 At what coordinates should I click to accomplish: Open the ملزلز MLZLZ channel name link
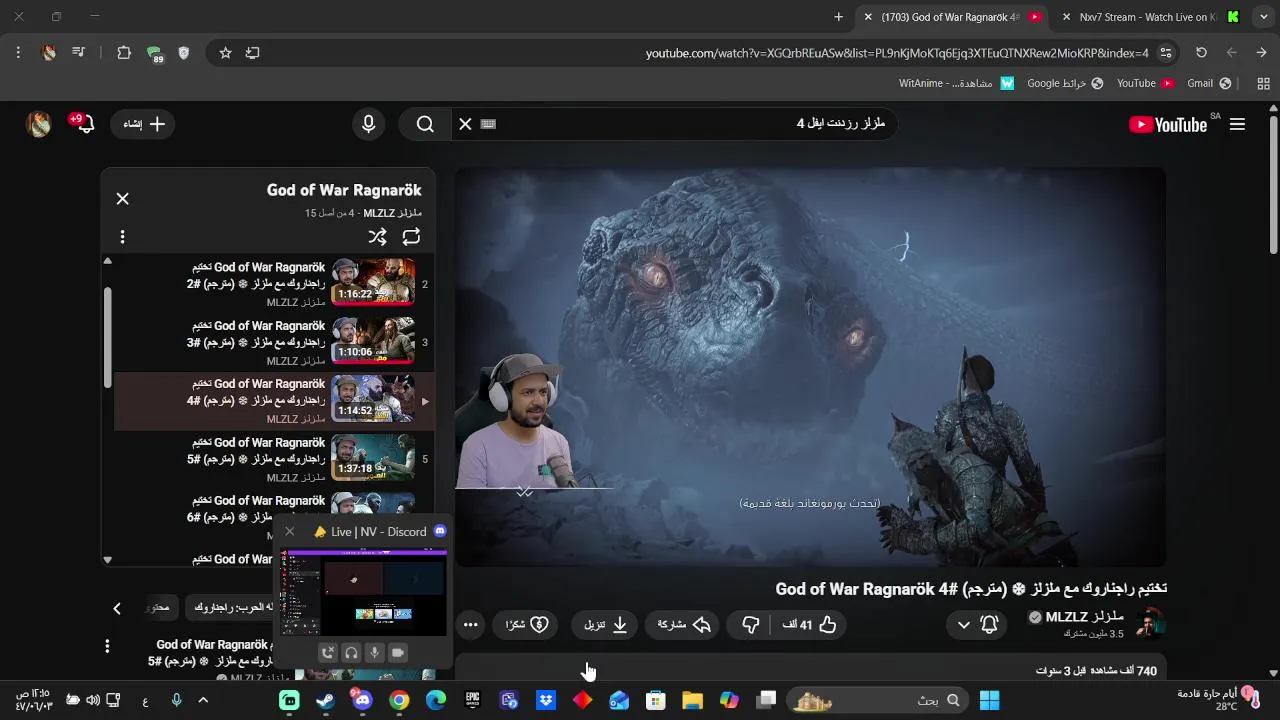pos(1085,617)
